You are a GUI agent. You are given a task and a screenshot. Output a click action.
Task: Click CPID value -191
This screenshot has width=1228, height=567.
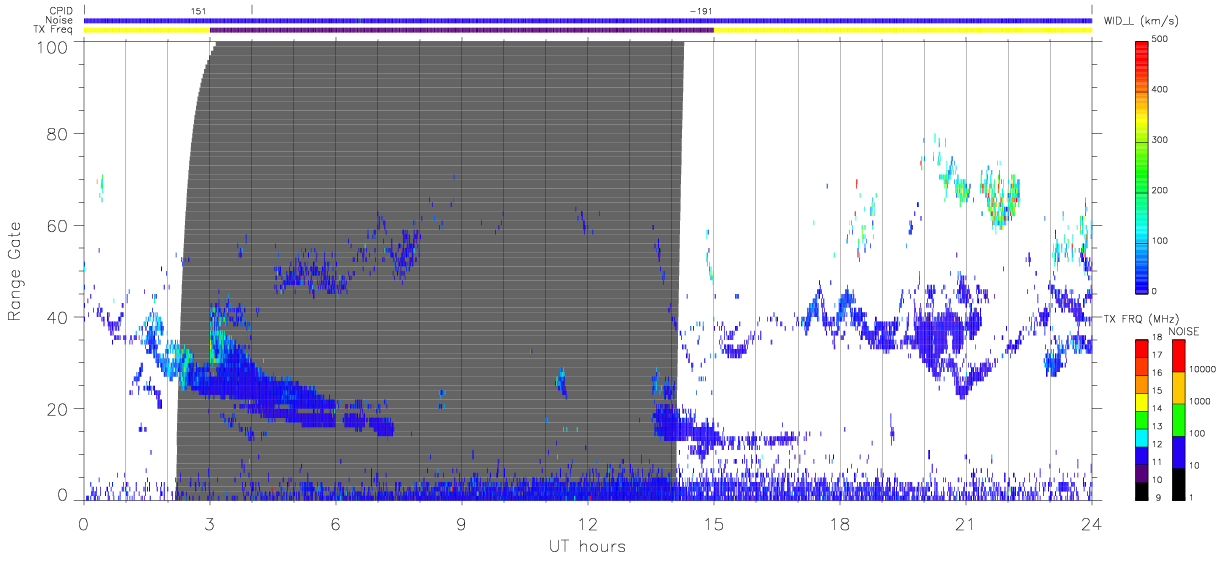pyautogui.click(x=701, y=10)
